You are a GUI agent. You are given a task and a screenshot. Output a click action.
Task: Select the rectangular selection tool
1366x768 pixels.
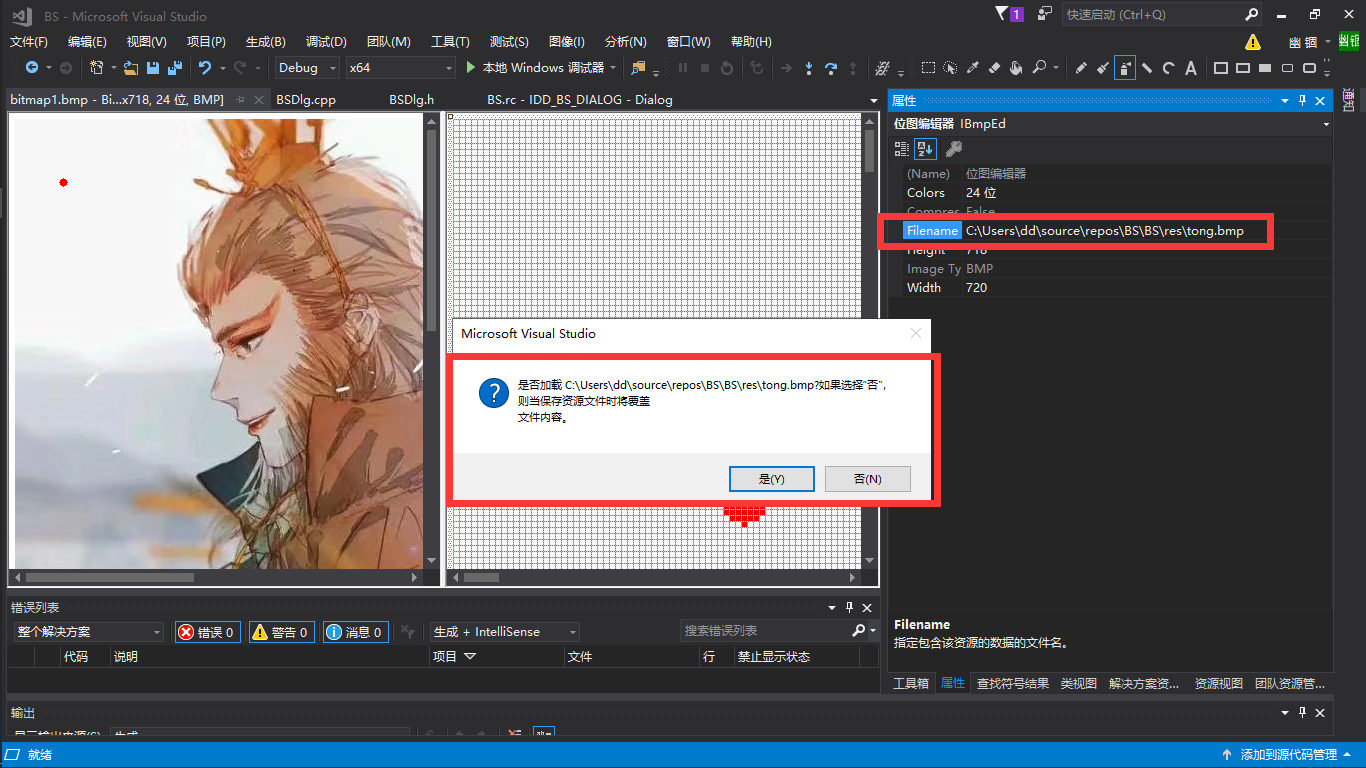click(929, 67)
